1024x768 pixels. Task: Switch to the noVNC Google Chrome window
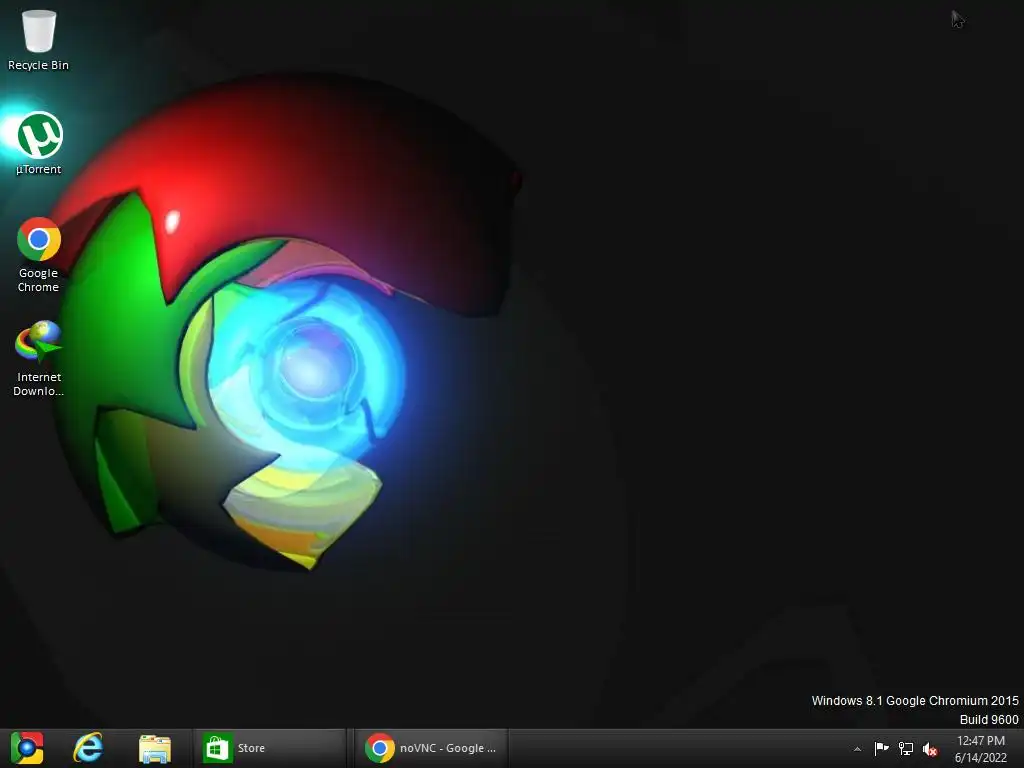(x=432, y=748)
